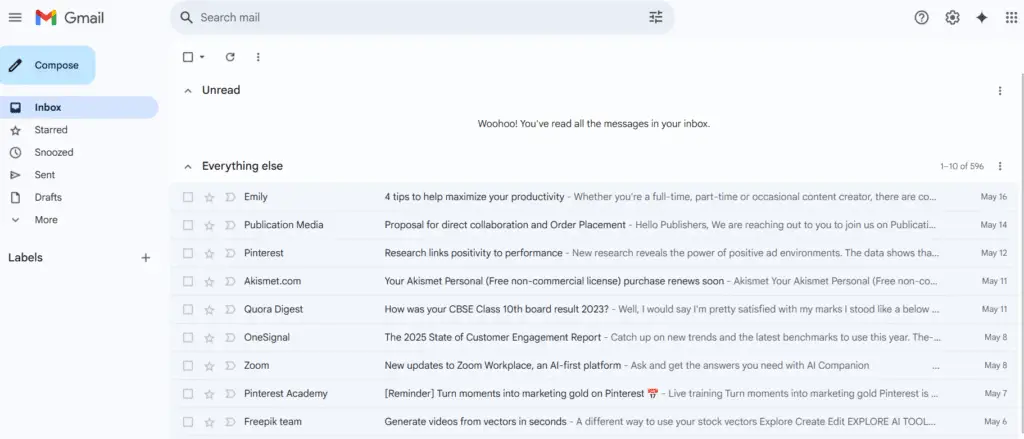Select the Zoom email checkbox
Viewport: 1024px width, 439px height.
click(188, 365)
